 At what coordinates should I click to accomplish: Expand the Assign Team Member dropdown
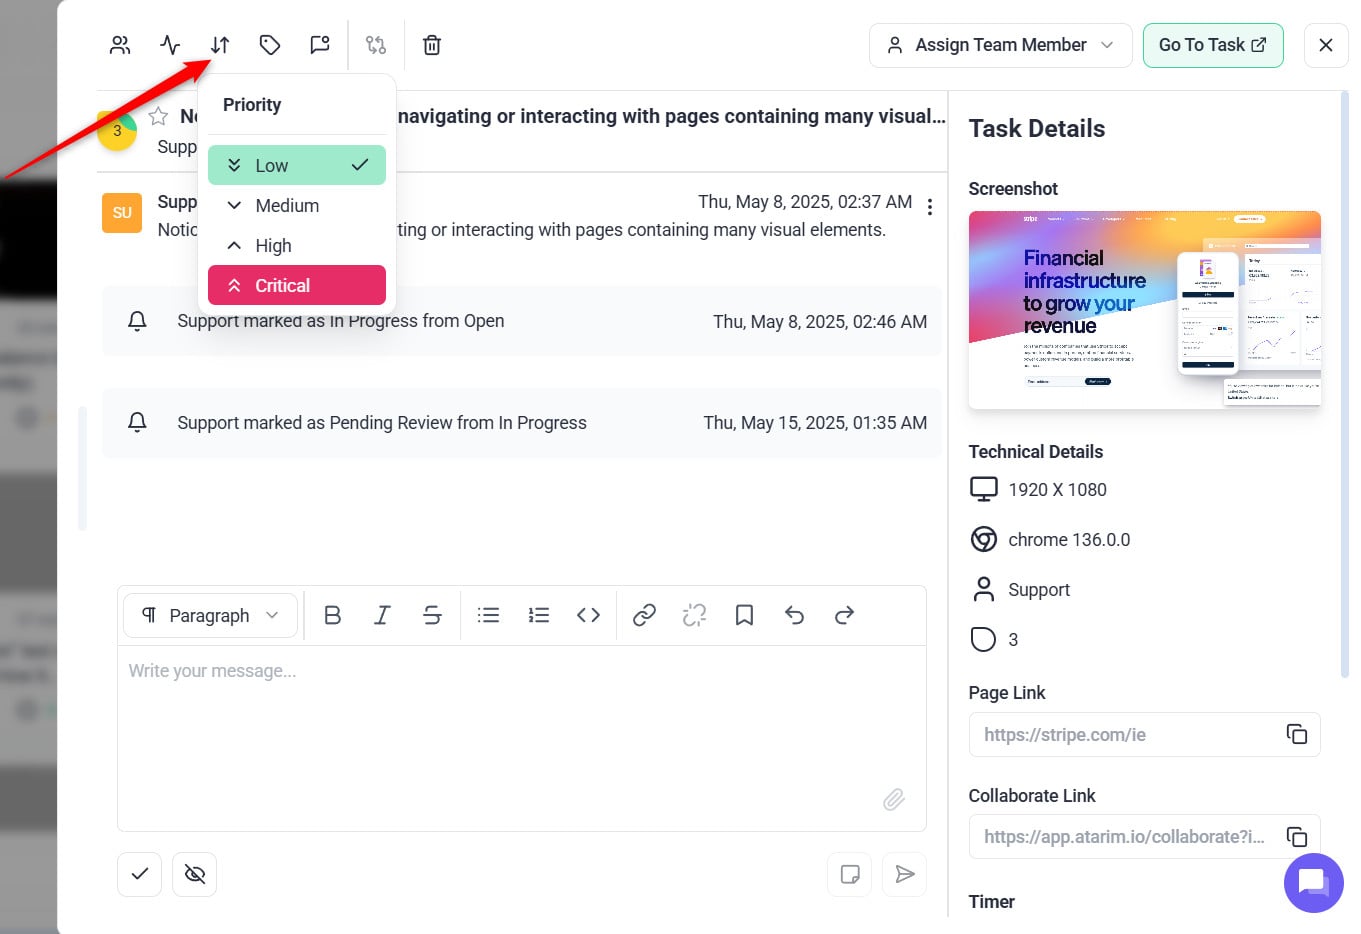coord(1000,45)
